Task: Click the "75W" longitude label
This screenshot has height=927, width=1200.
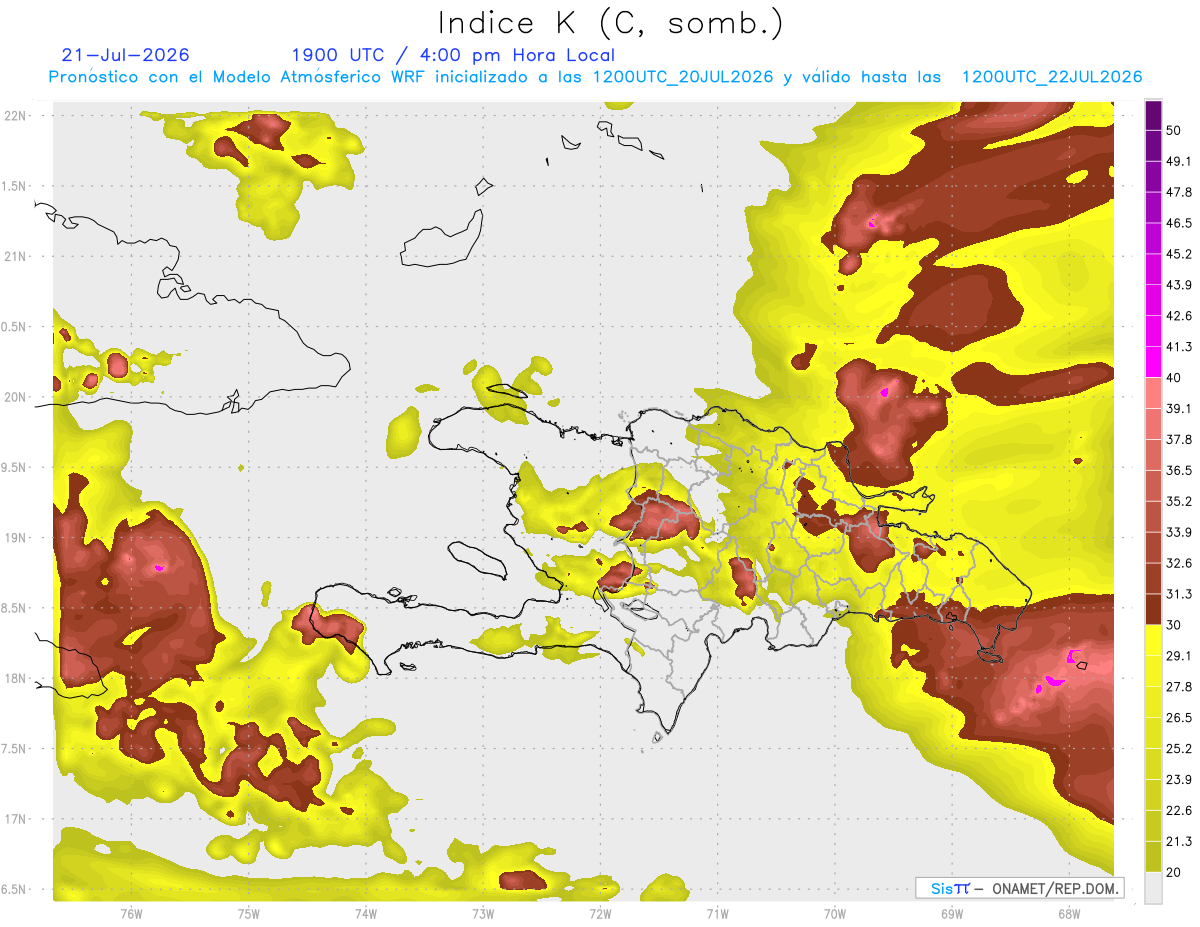Action: (x=249, y=914)
